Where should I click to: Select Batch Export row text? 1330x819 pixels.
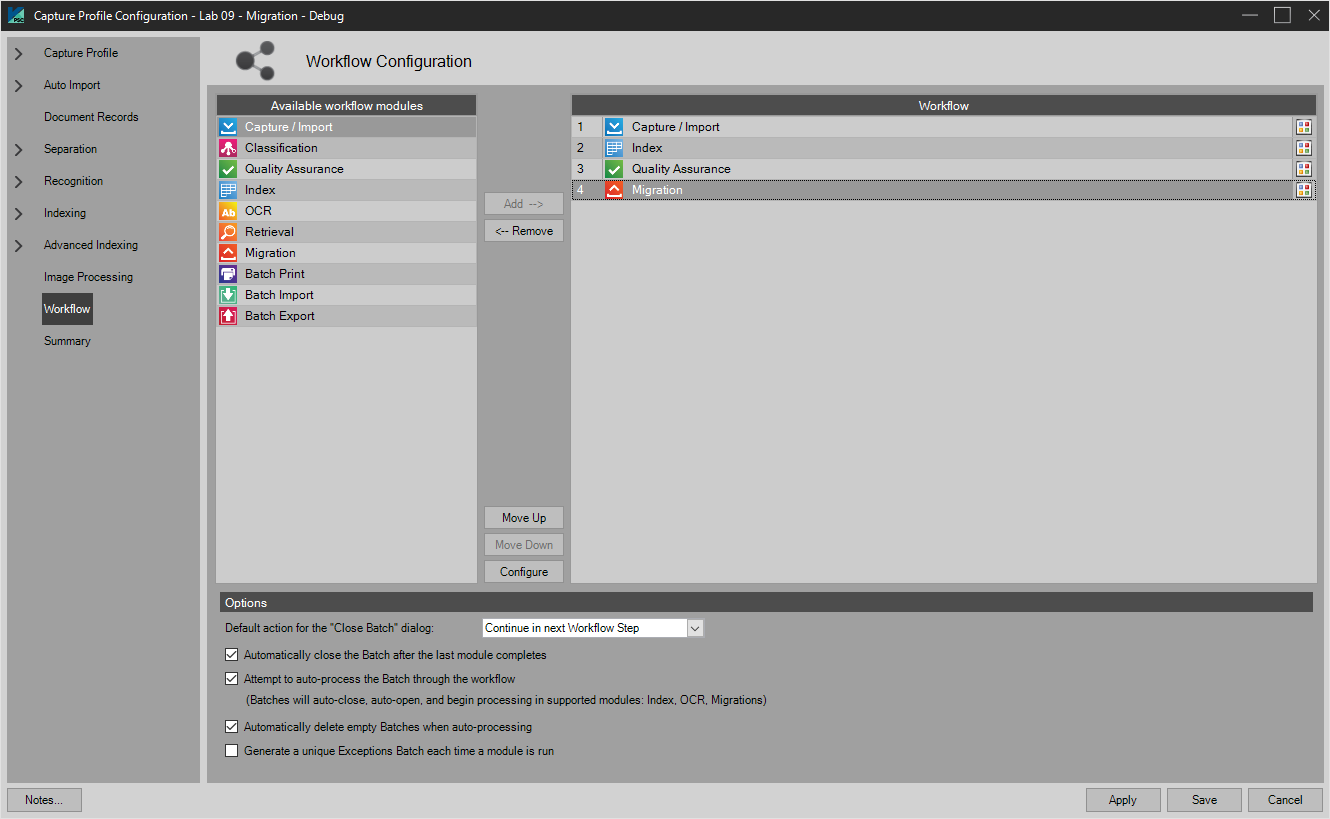[x=280, y=316]
